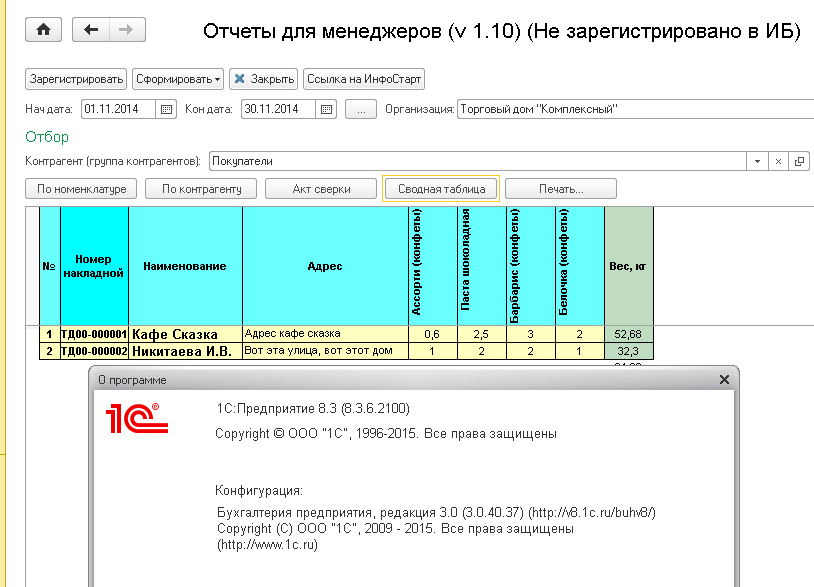Screen dimensions: 814x587
Task: Select Белочка cell 2 in Кафе Сказка row
Action: point(579,334)
